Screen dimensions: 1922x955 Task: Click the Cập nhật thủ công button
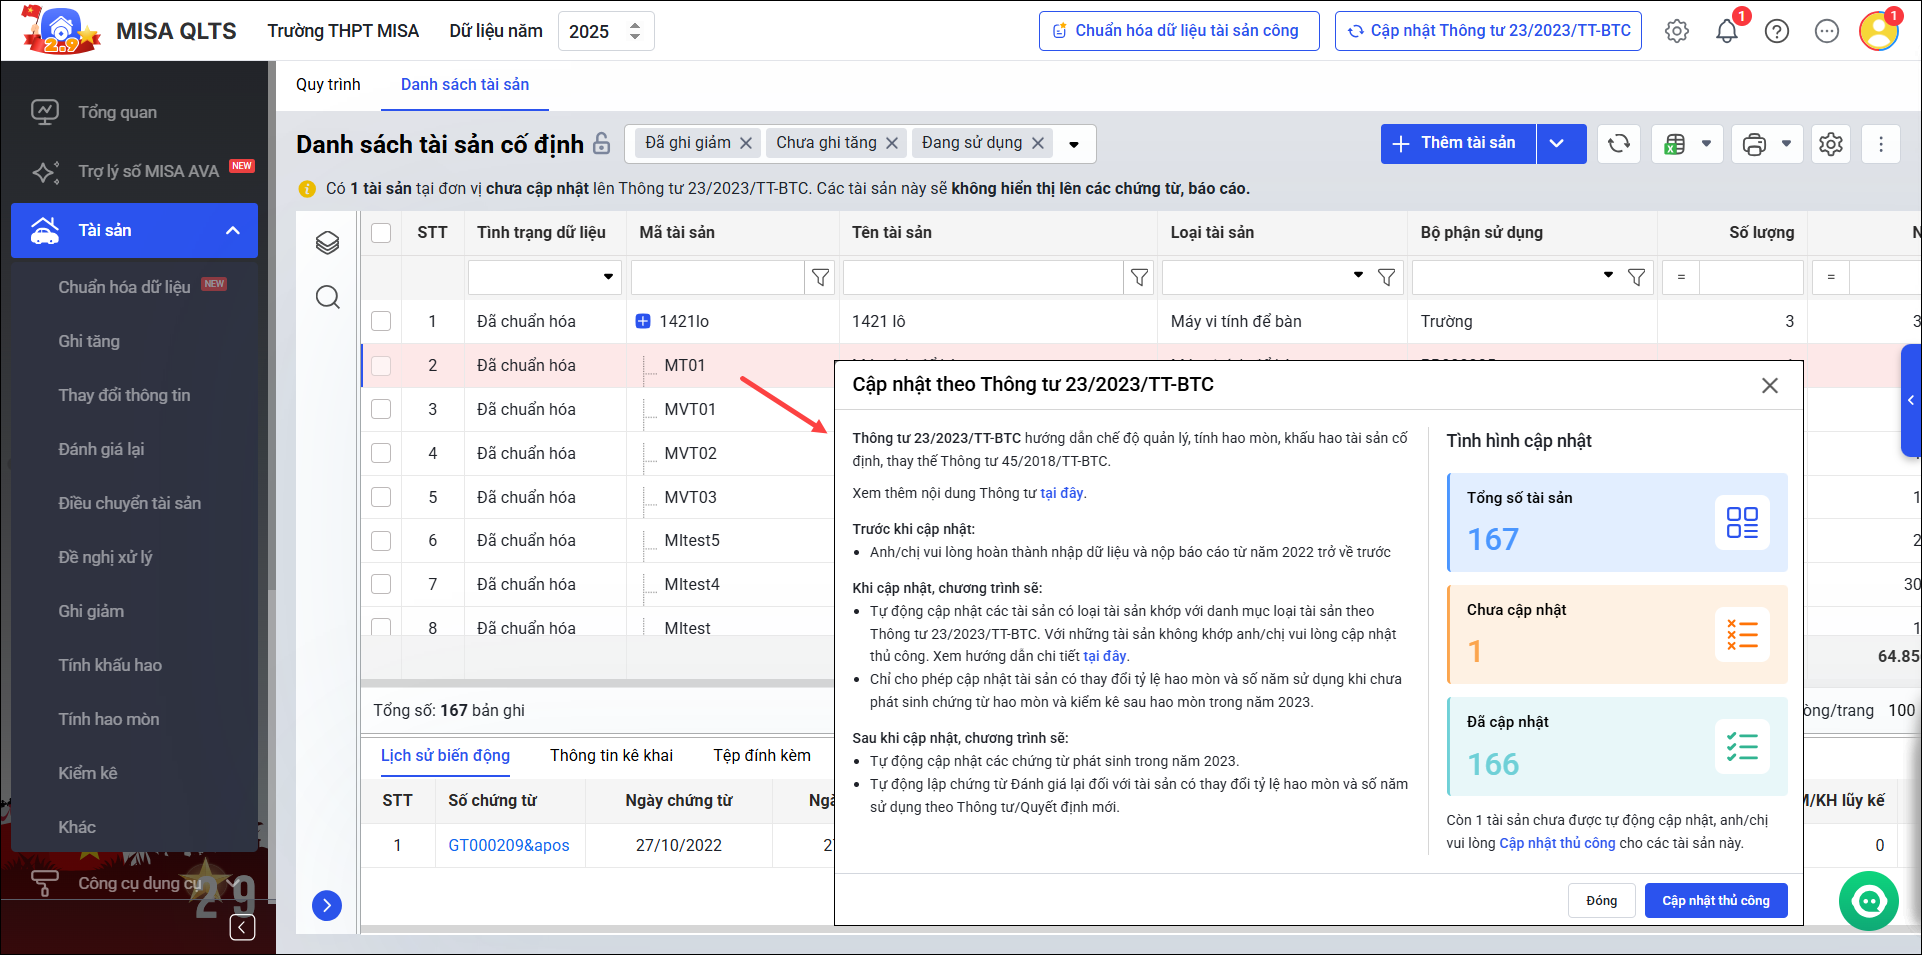(x=1715, y=901)
